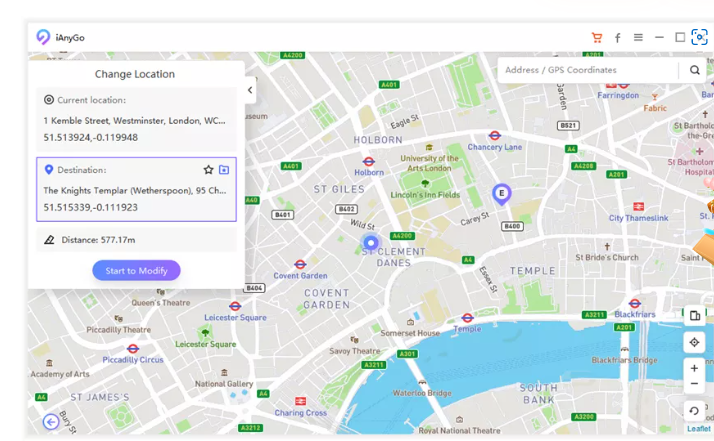Click the search magnifier icon
Image resolution: width=714 pixels, height=441 pixels.
pos(694,70)
